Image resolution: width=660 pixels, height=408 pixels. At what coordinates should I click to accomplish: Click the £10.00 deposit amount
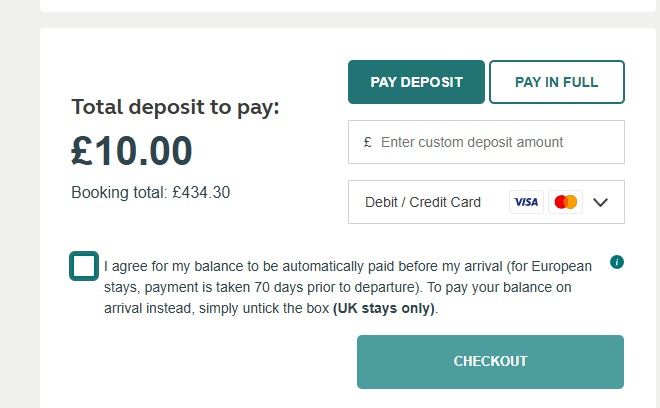(x=132, y=150)
